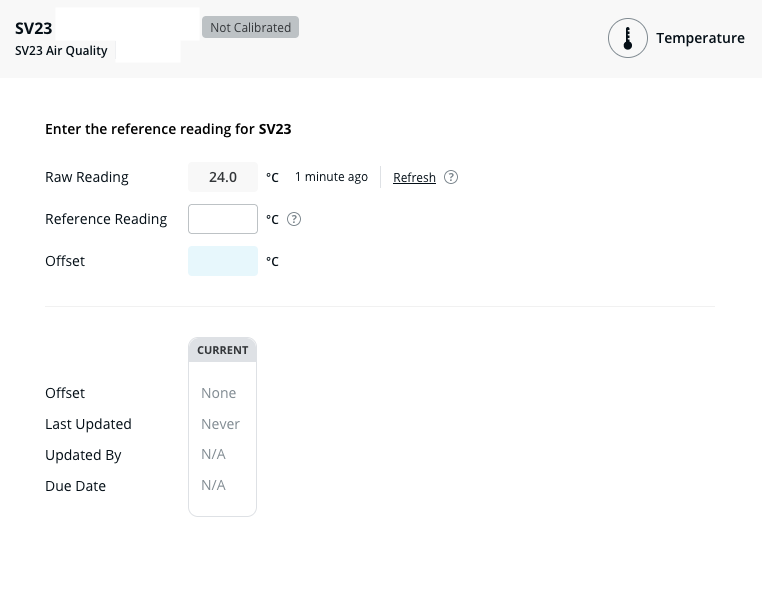Click the 'Never' last updated value
Screen dimensions: 762x598
pos(220,424)
